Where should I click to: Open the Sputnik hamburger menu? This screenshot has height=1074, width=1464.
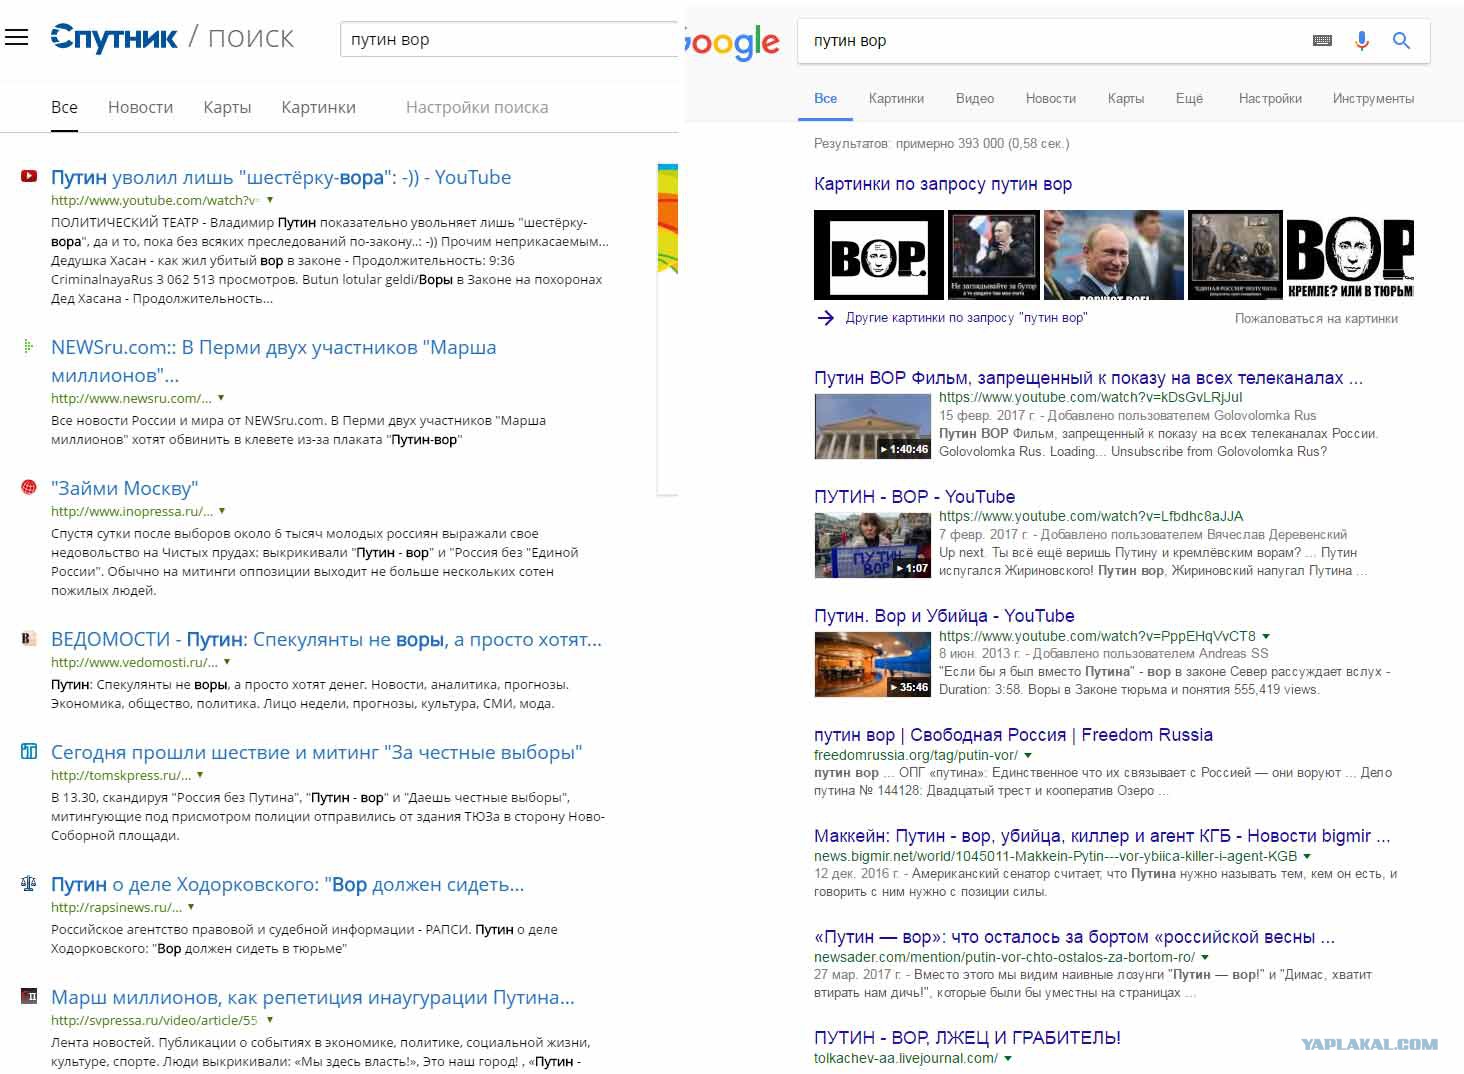coord(16,38)
